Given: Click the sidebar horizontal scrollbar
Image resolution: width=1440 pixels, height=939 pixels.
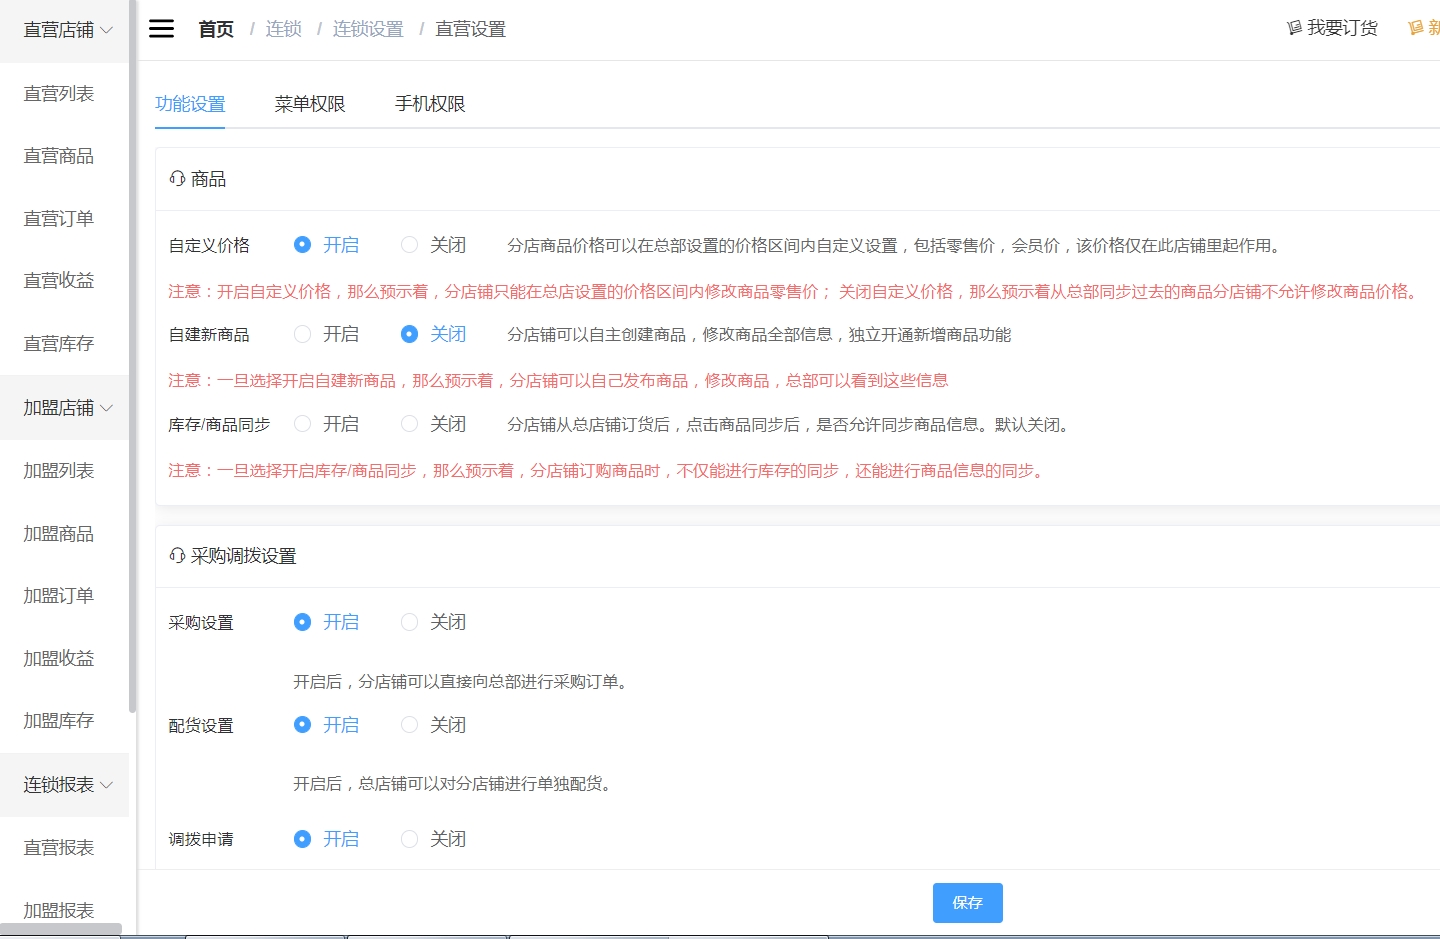Looking at the screenshot, I should pos(60,929).
